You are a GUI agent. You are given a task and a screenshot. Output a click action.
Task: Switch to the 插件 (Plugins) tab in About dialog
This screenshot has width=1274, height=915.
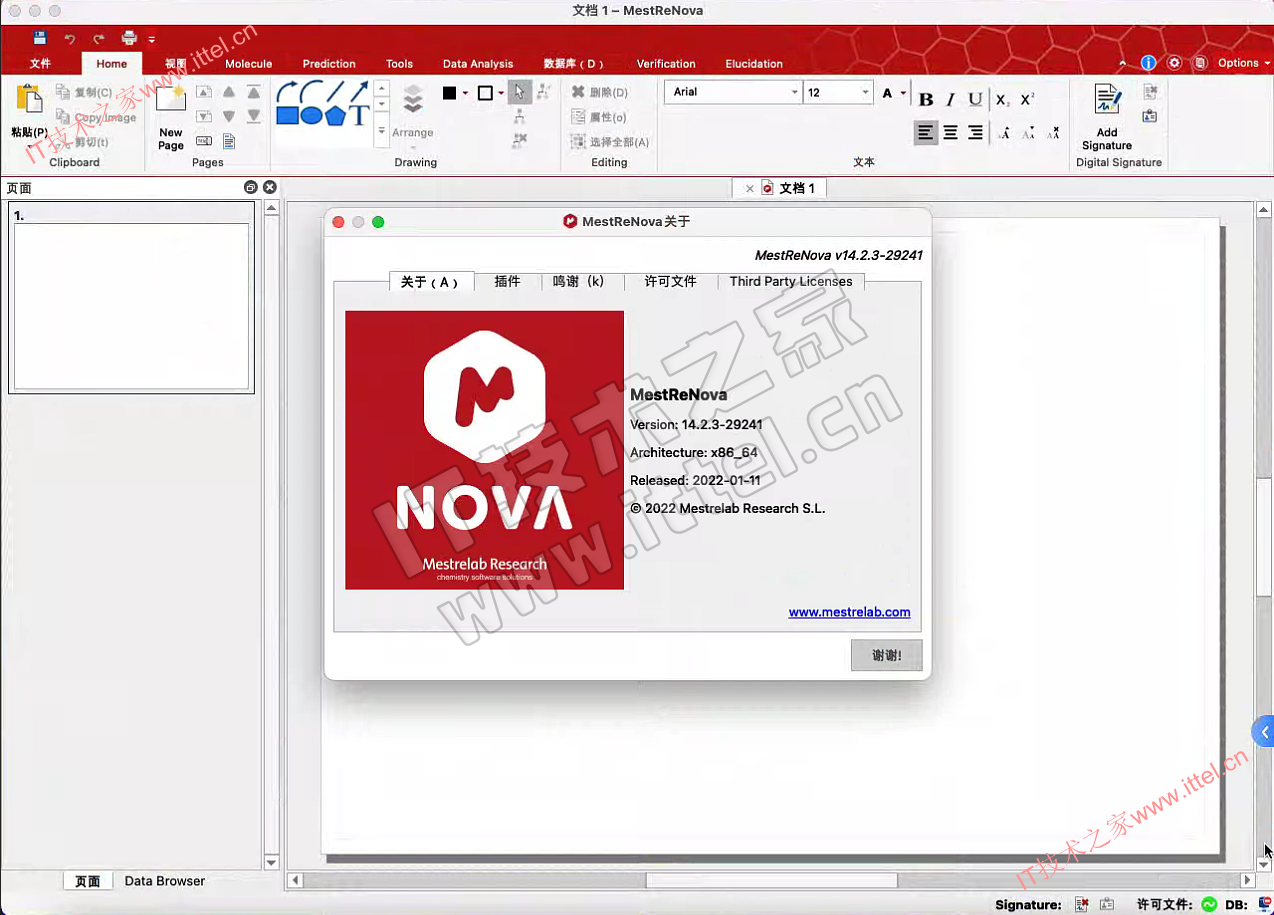[507, 281]
